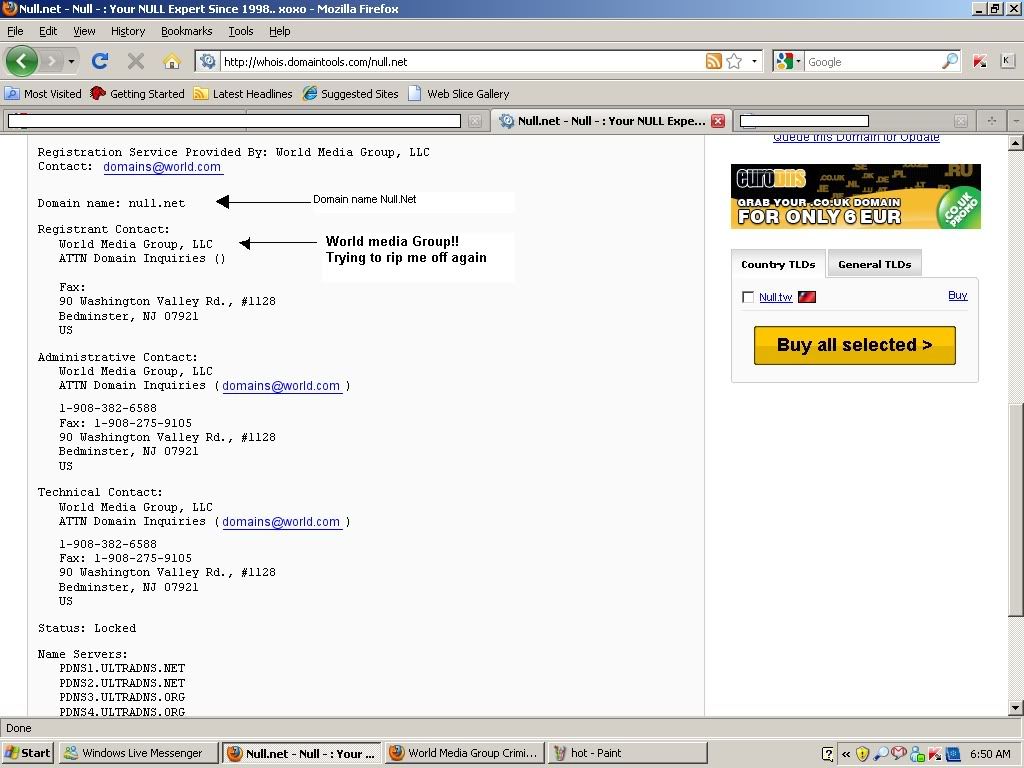Screen dimensions: 1024x768
Task: Open the list all tabs dropdown
Action: (x=1016, y=121)
